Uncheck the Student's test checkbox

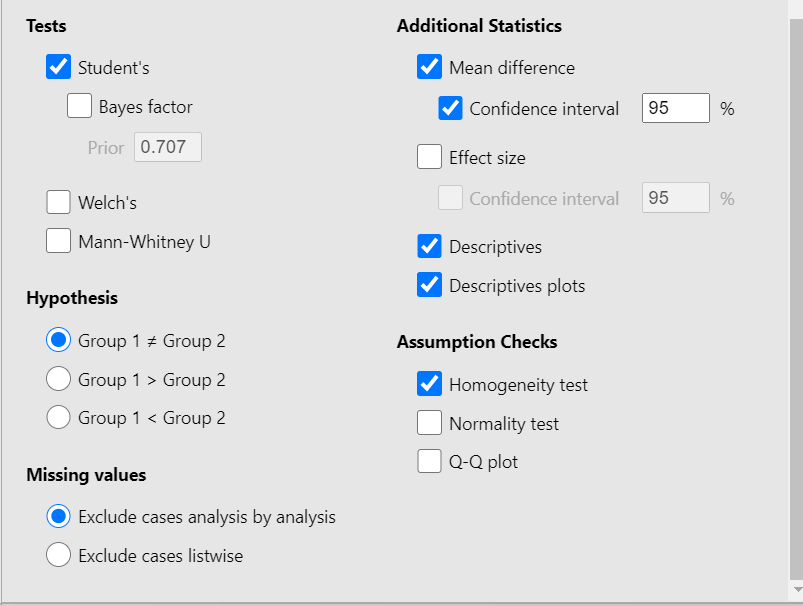pyautogui.click(x=59, y=68)
